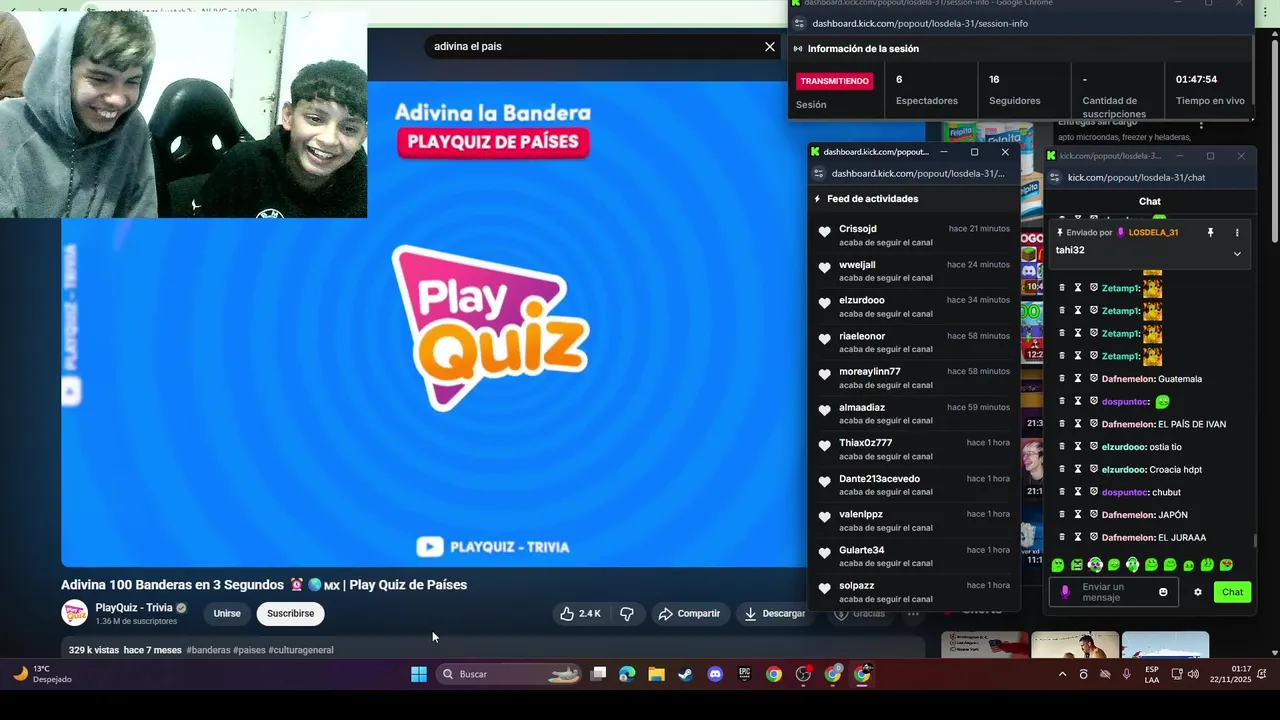Select the 'Información de la sesión' header

(x=863, y=48)
